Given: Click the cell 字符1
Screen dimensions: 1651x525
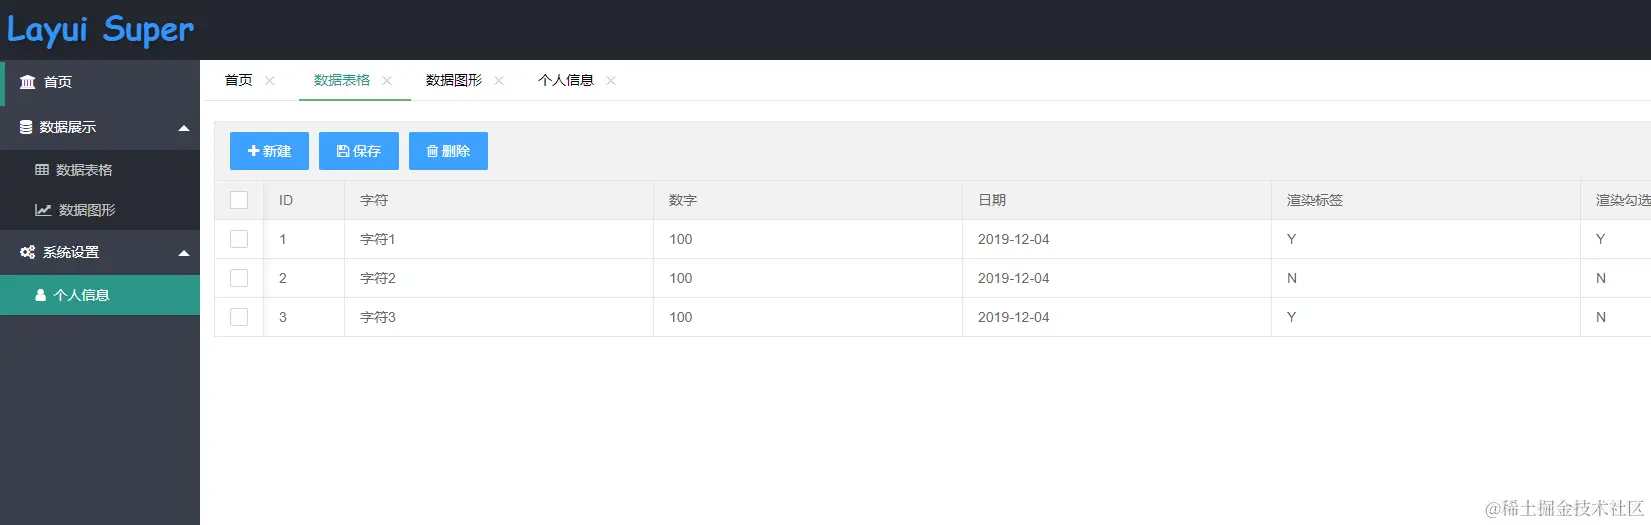Looking at the screenshot, I should point(499,239).
